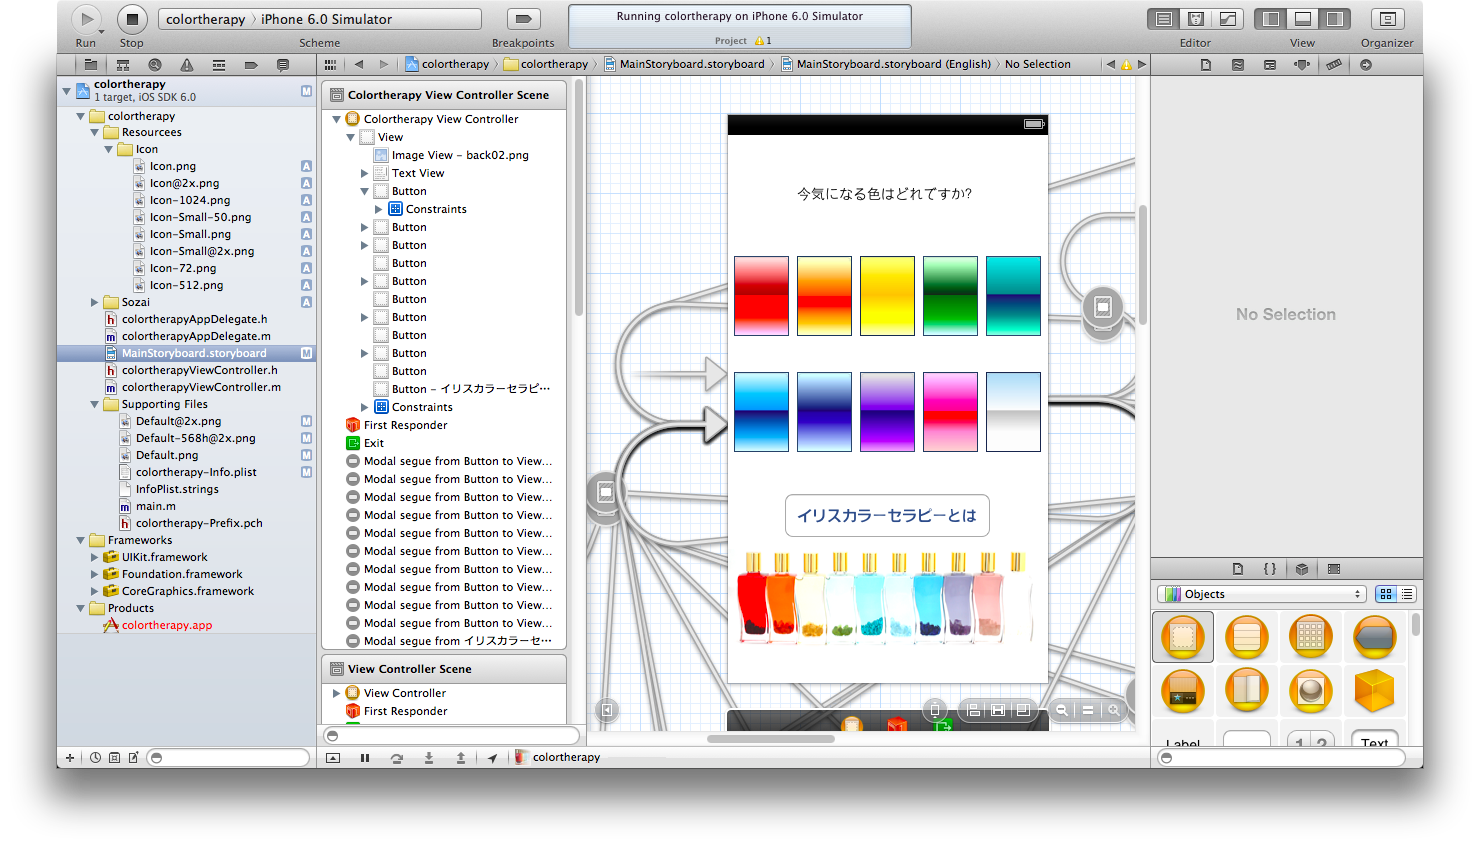Open the Connections inspector arrow icon
The height and width of the screenshot is (847, 1480).
pos(1365,65)
